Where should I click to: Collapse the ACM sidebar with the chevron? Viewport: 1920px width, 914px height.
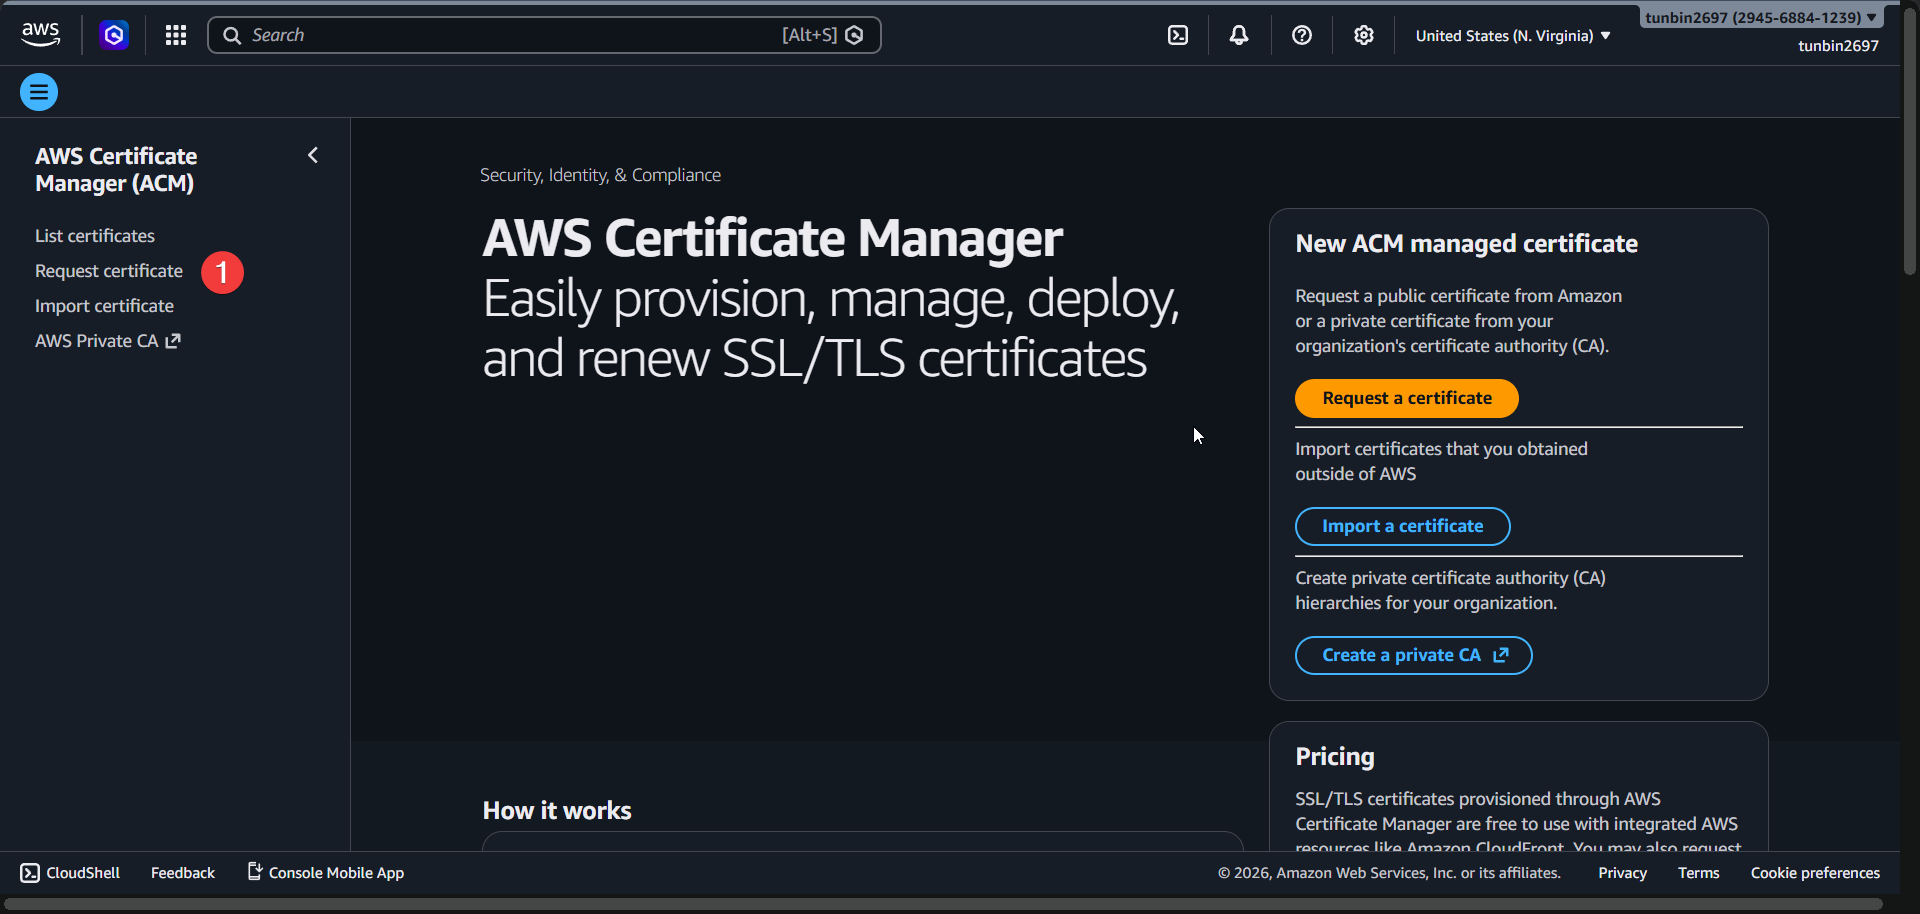(312, 155)
